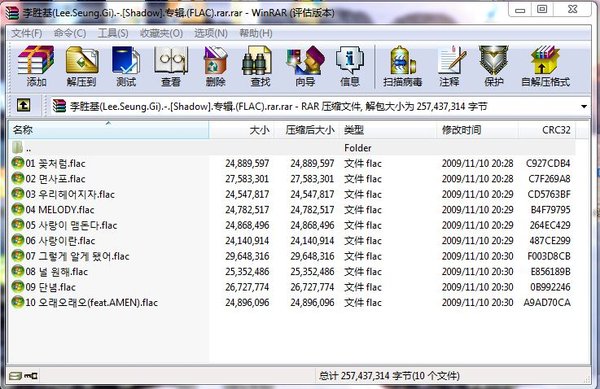Click the icon of 04 MELODY.flac
This screenshot has width=600, height=389.
point(18,209)
